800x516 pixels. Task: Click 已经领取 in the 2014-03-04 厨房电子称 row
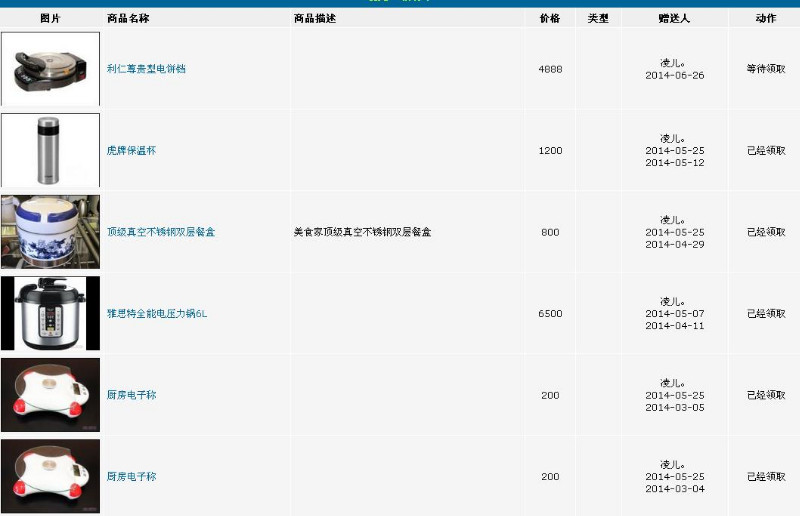pos(766,476)
